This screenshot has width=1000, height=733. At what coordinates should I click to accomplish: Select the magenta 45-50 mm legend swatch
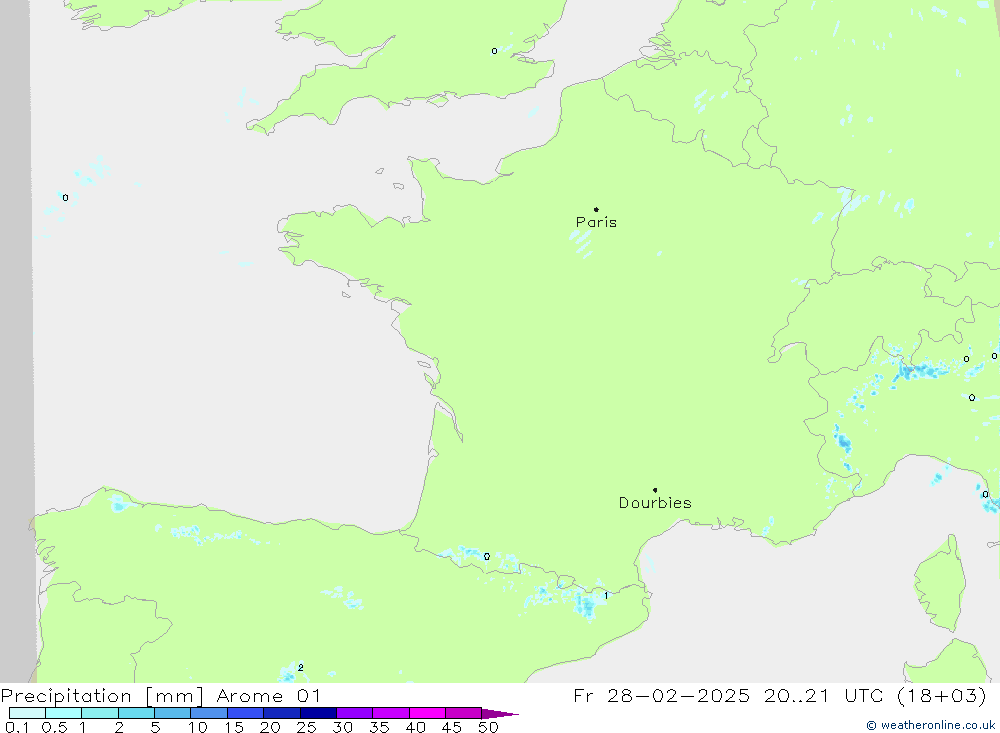coord(463,713)
